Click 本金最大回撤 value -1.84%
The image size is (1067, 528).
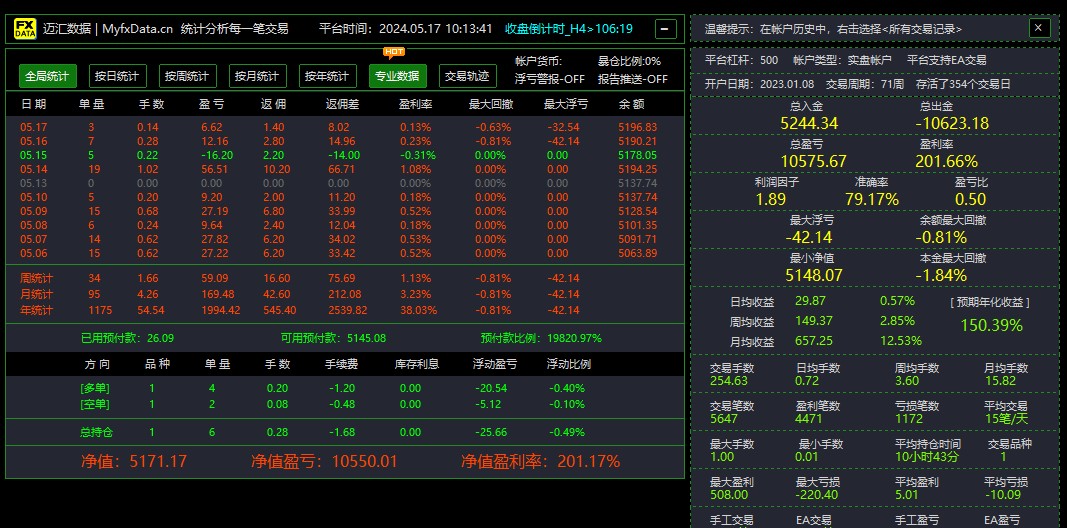(941, 276)
